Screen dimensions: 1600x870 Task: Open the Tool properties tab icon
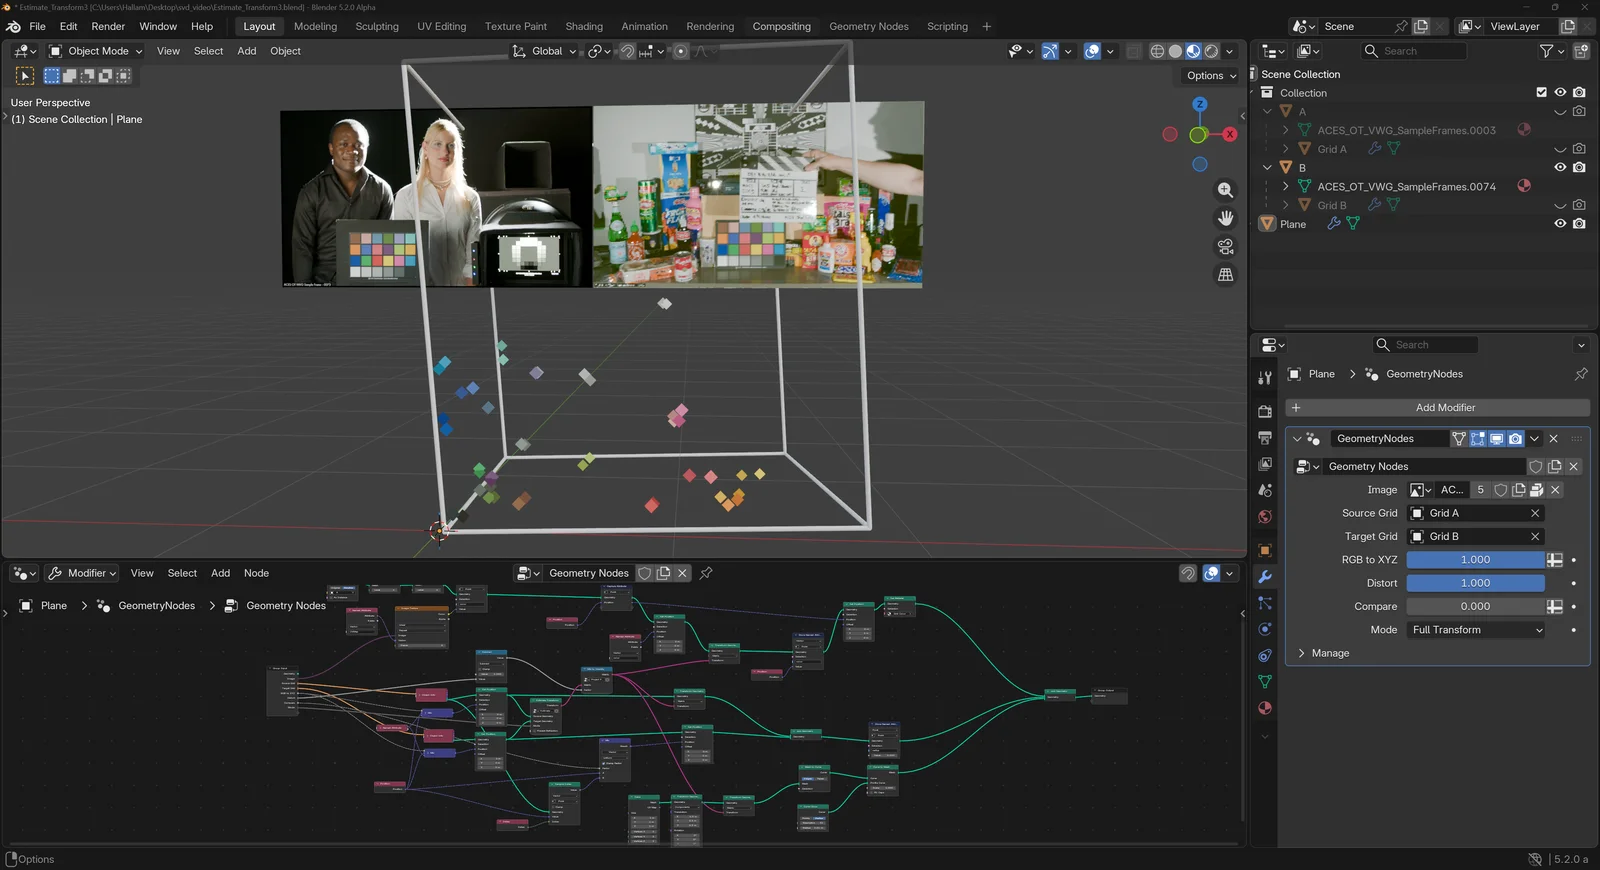coord(1265,377)
